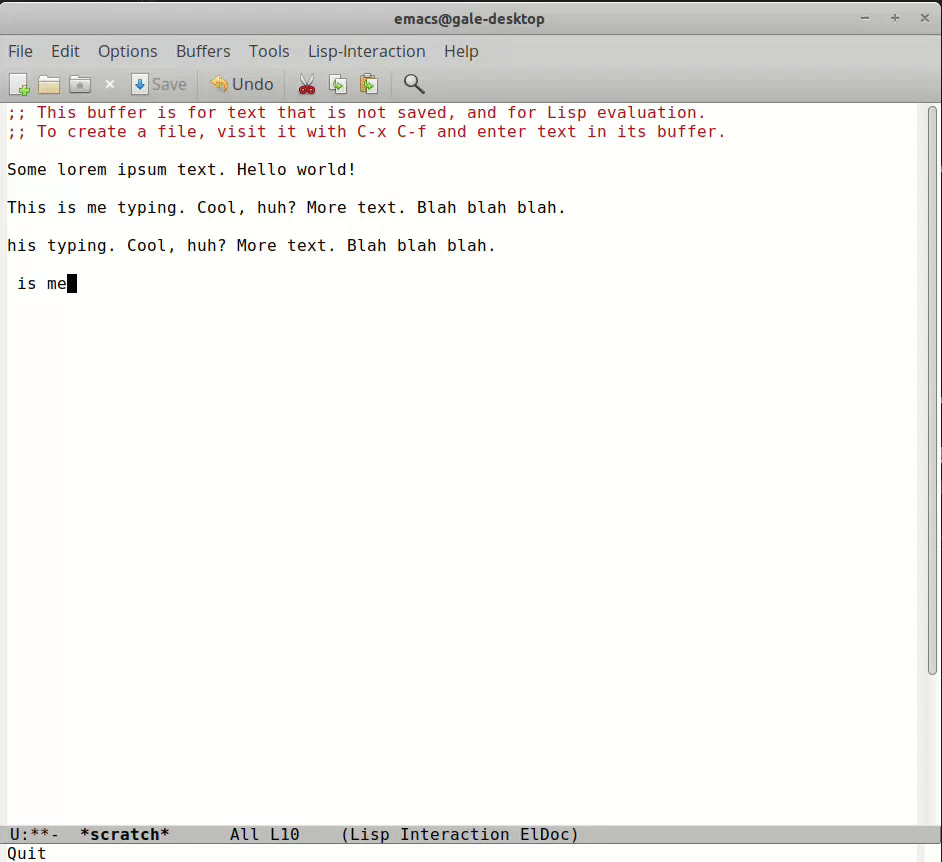Screen dimensions: 942x862
Task: Open the Edit menu
Action: point(64,51)
